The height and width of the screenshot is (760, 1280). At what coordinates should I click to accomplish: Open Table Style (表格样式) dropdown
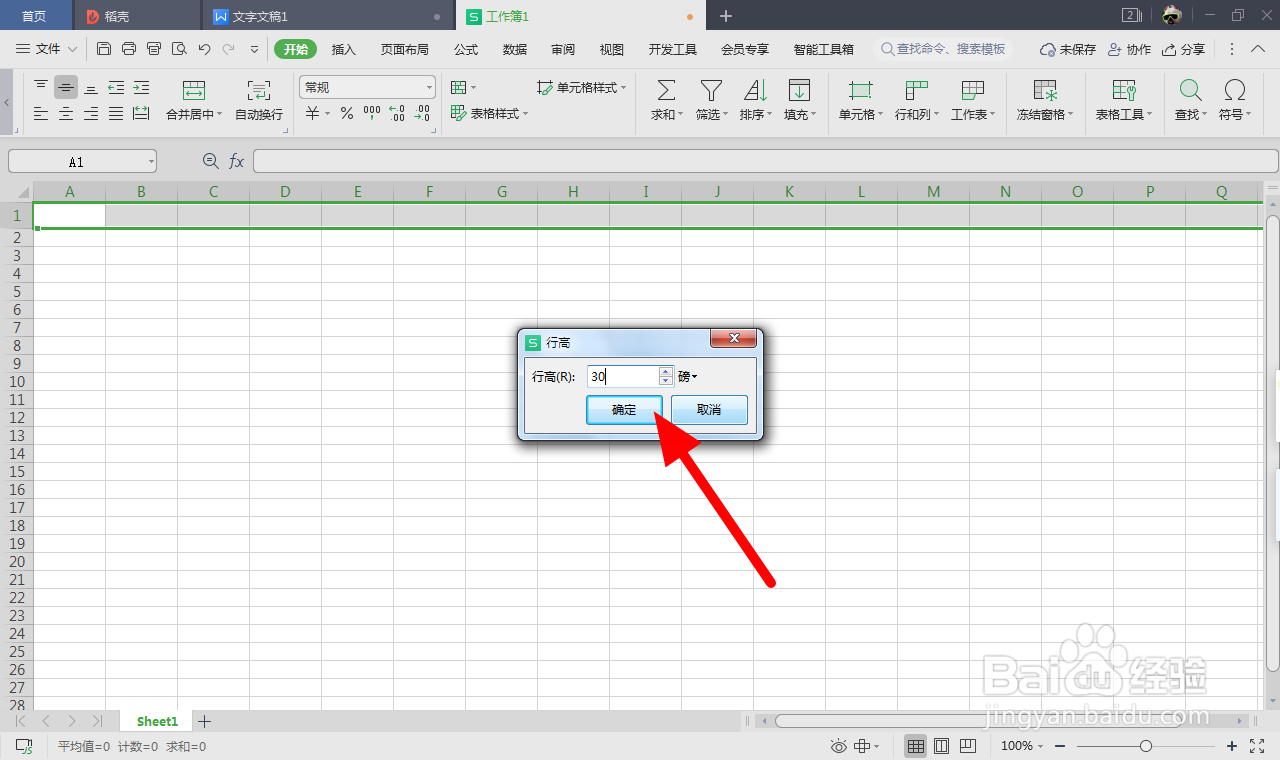point(491,114)
